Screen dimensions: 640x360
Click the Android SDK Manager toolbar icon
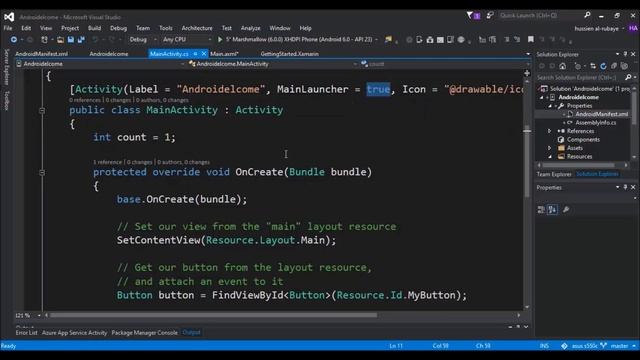coord(430,40)
